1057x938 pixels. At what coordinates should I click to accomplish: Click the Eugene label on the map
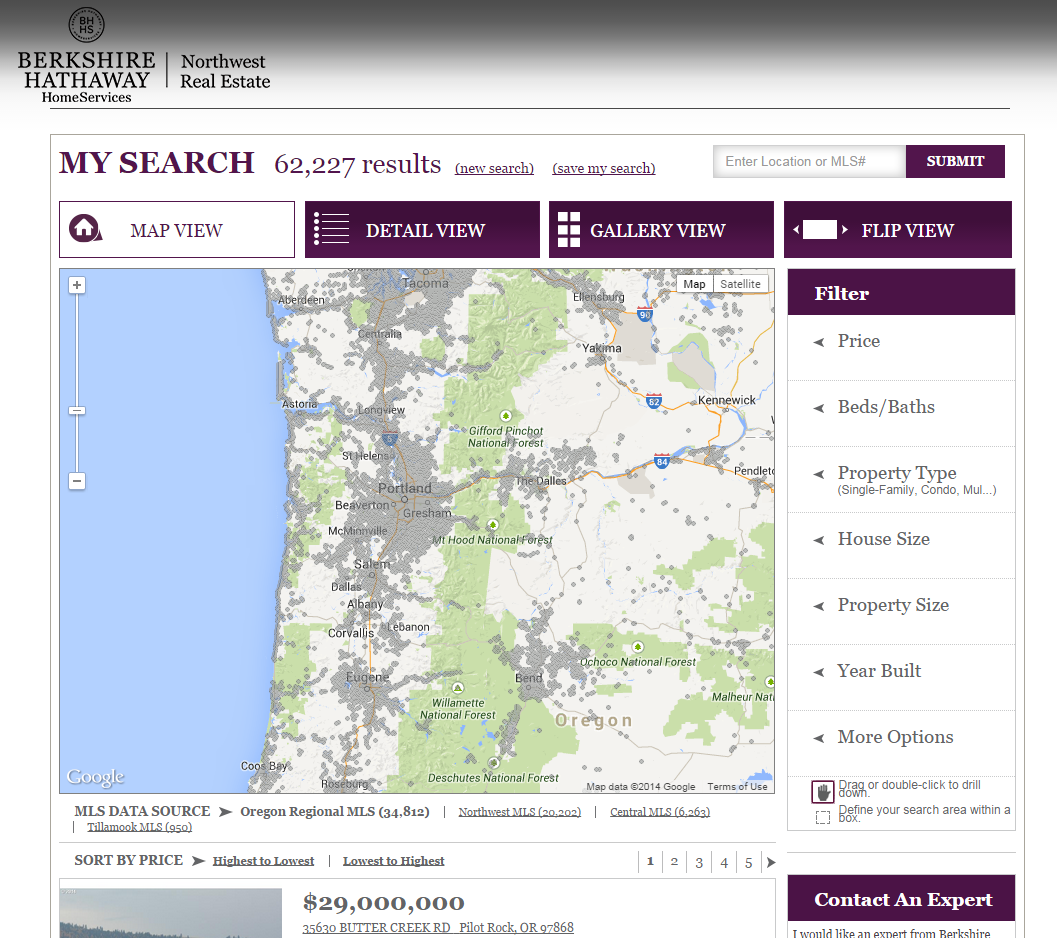click(367, 677)
